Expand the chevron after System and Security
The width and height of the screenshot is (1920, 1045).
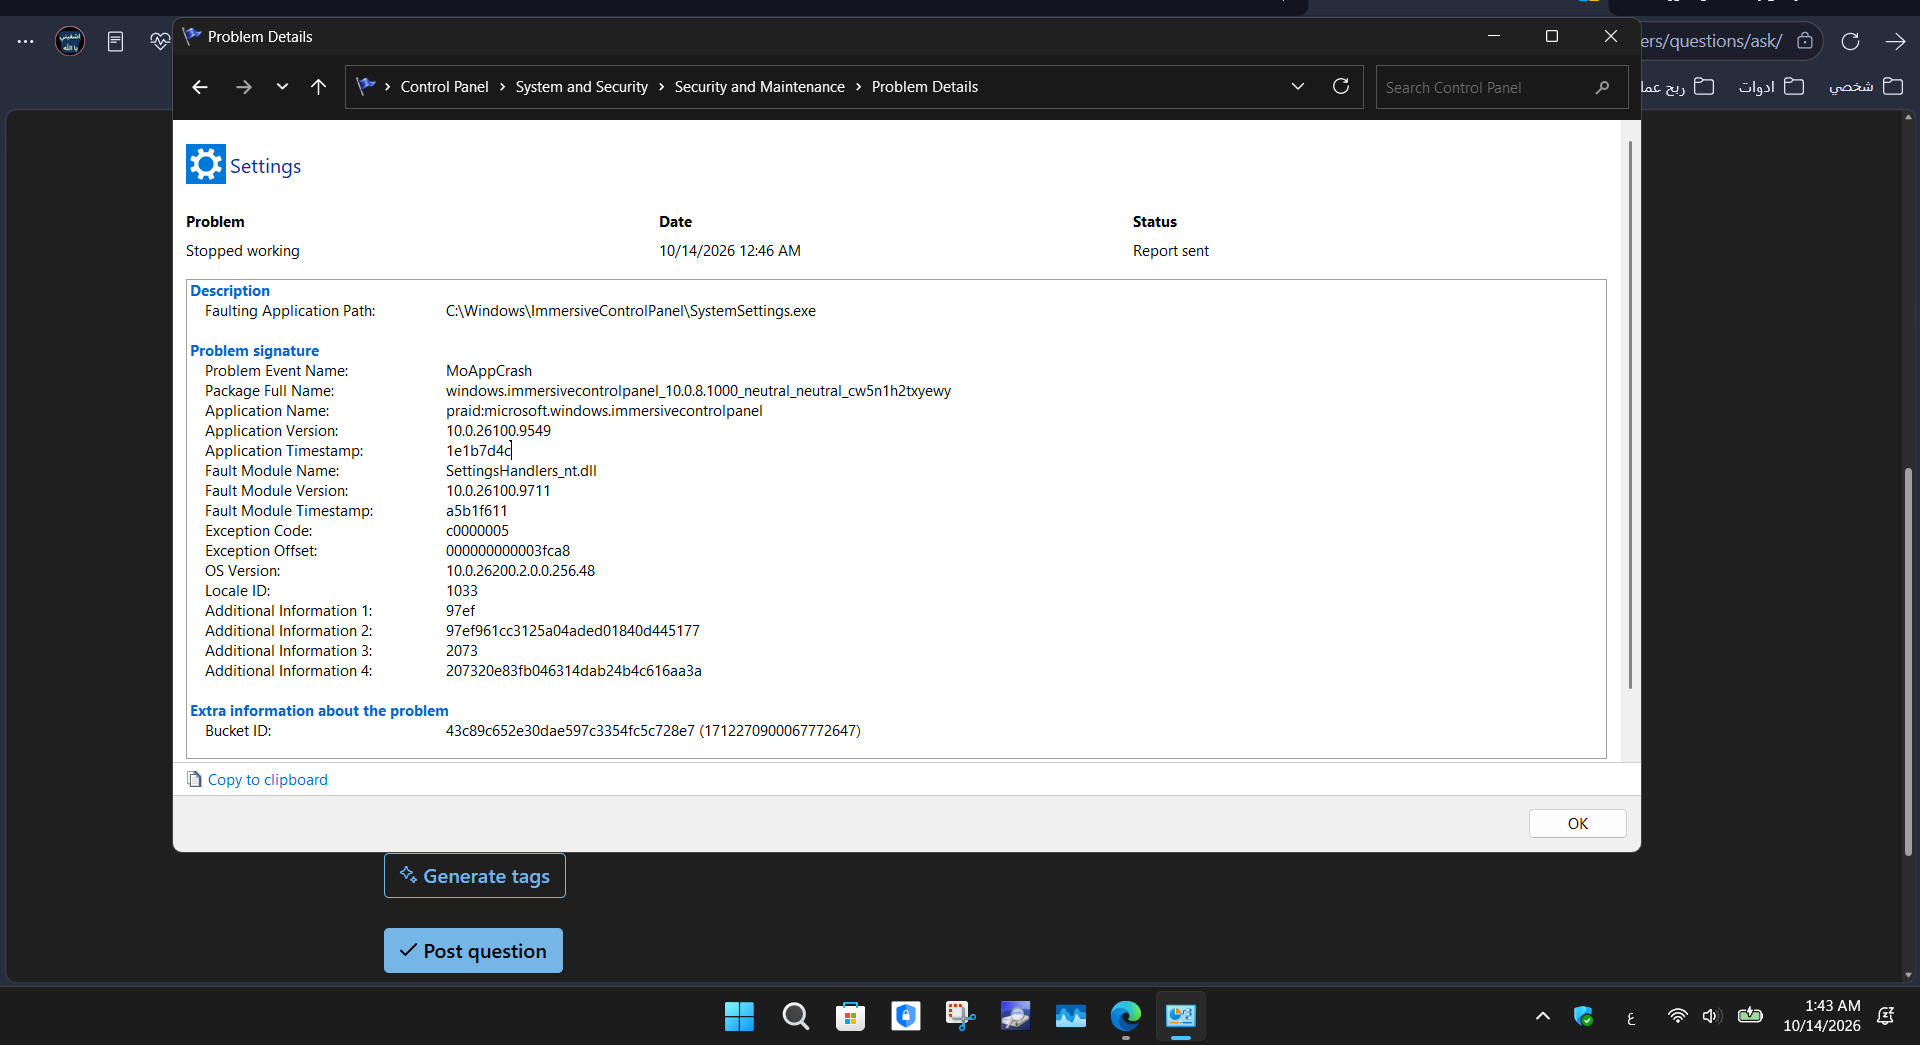pos(661,87)
